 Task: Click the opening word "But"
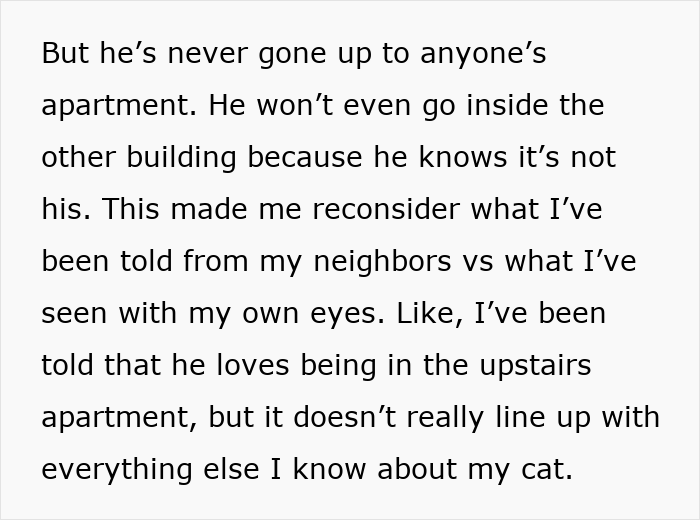click(65, 53)
